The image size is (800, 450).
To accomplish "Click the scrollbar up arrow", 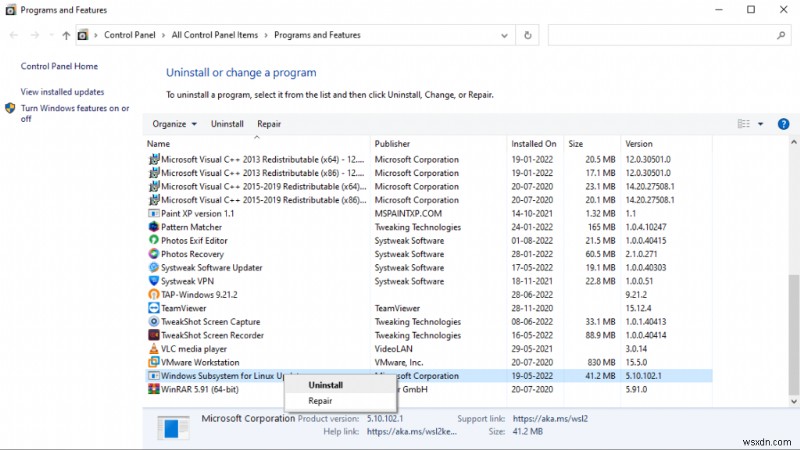I will point(793,142).
